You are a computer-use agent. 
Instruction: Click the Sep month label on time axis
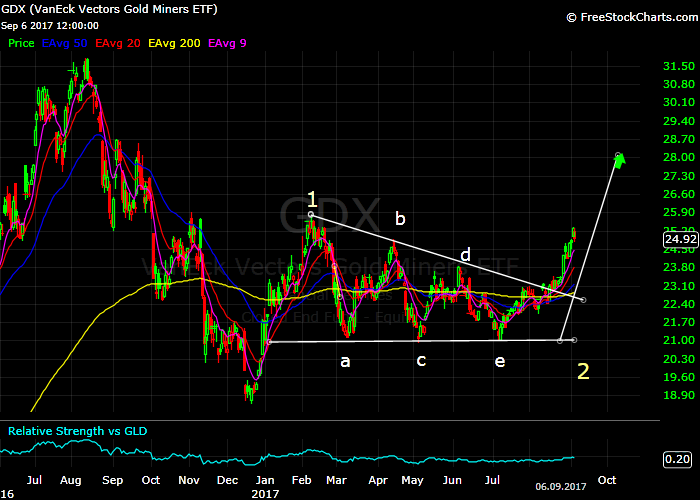pyautogui.click(x=112, y=480)
